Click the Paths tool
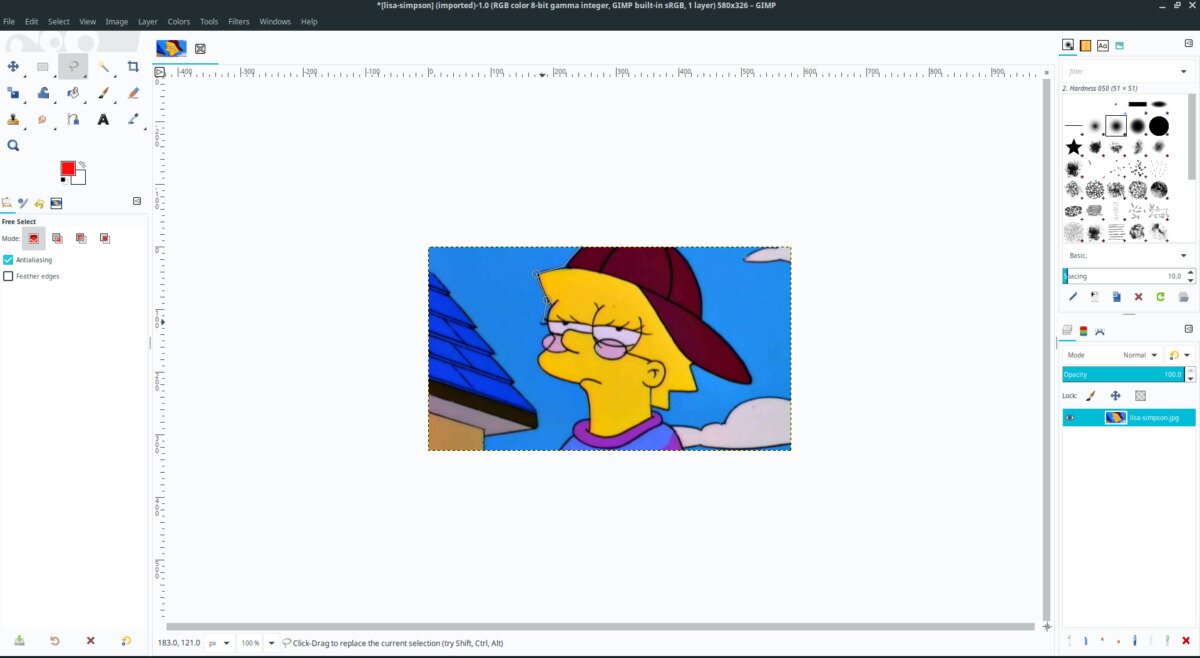Viewport: 1200px width, 658px height. 73,119
